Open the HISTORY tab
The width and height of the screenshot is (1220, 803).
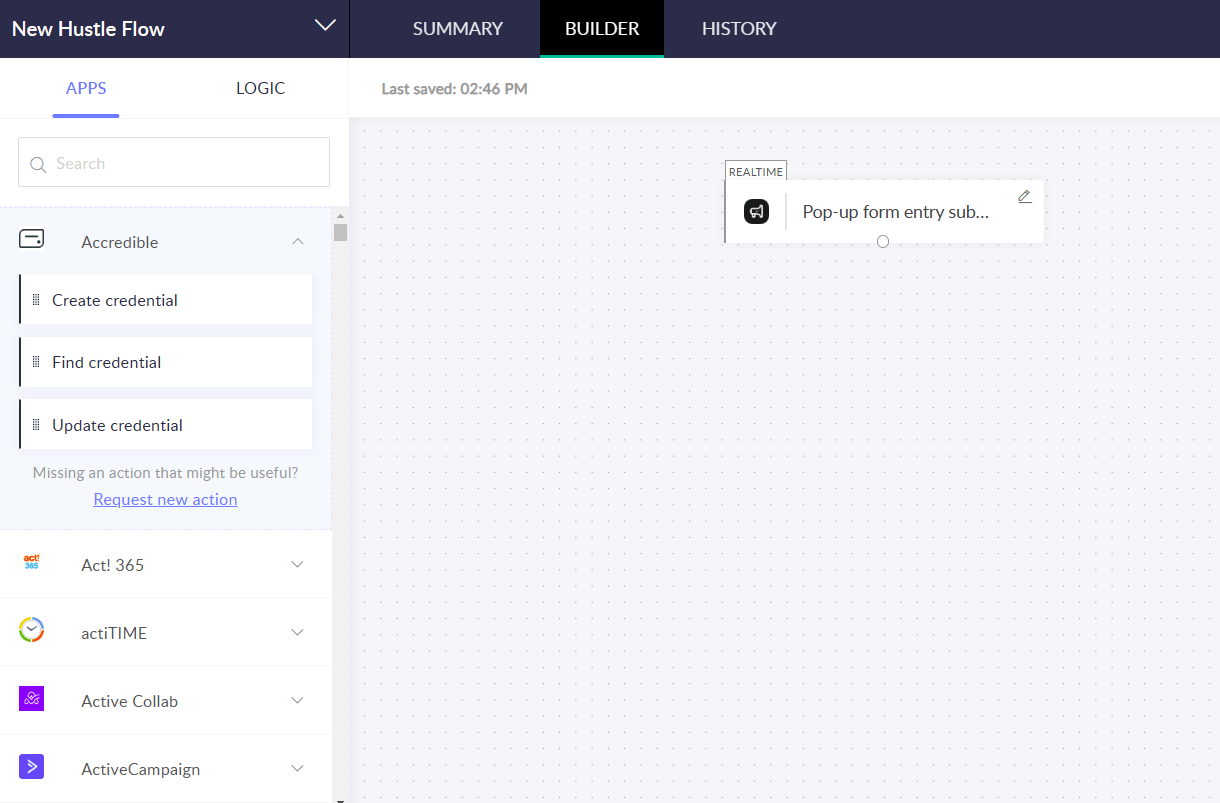coord(739,28)
